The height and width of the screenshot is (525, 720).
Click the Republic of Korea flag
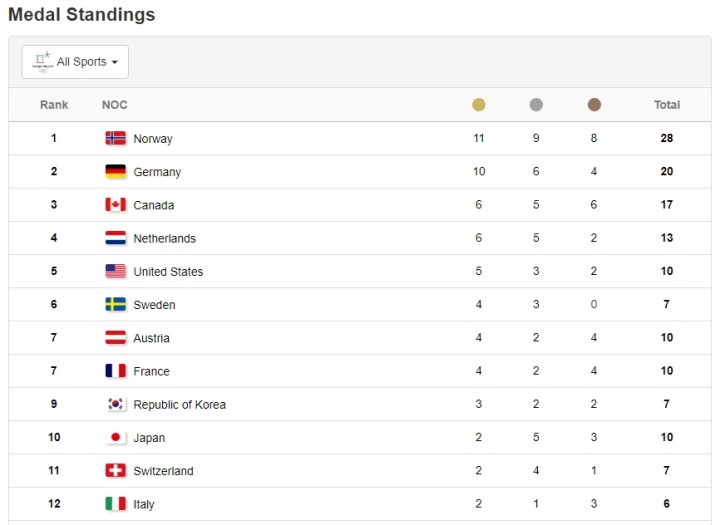pyautogui.click(x=116, y=404)
